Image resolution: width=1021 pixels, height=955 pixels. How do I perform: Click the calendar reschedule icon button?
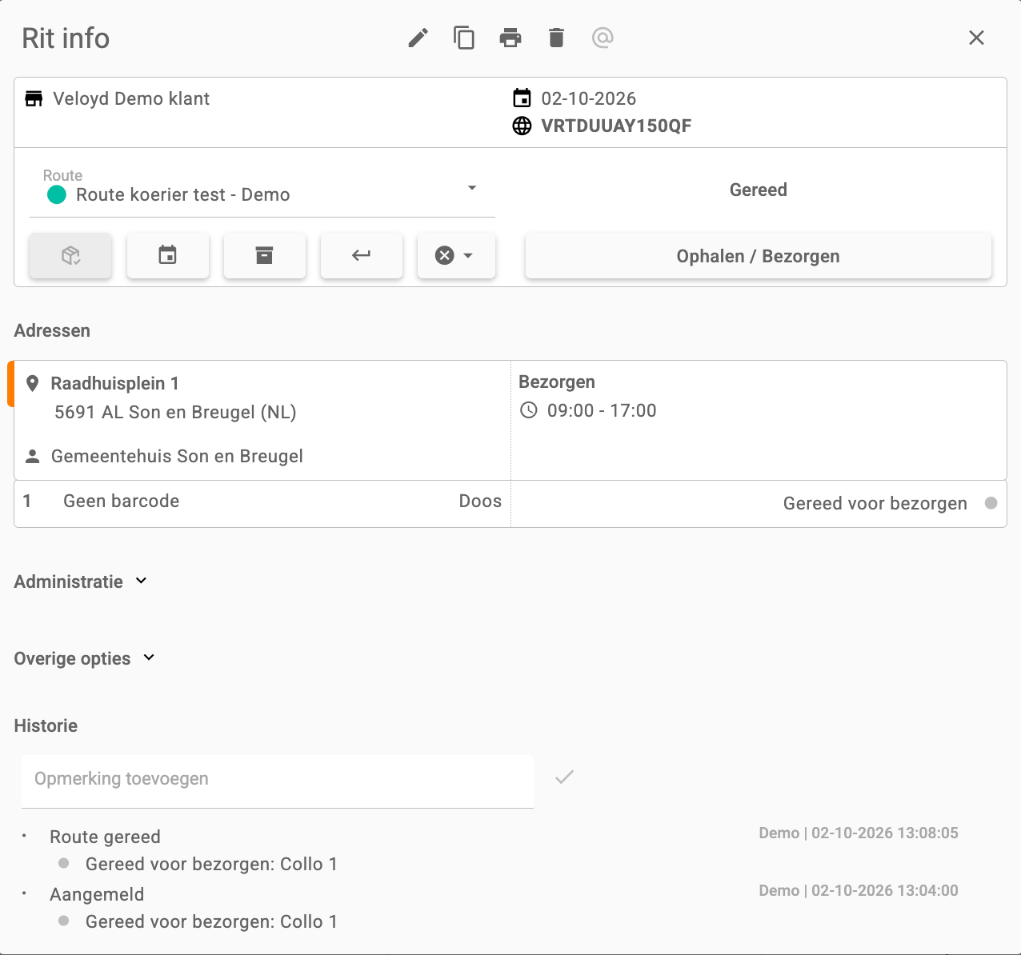[x=167, y=256]
